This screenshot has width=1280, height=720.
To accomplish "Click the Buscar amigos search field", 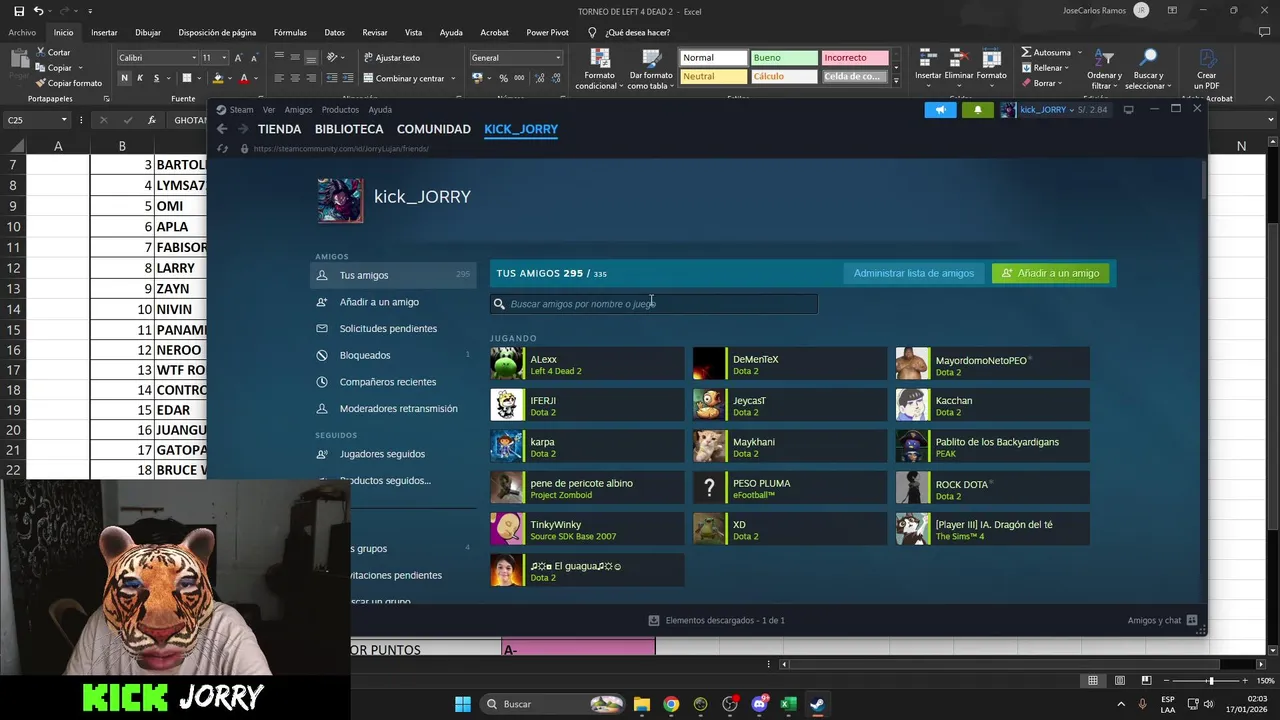I will (654, 304).
